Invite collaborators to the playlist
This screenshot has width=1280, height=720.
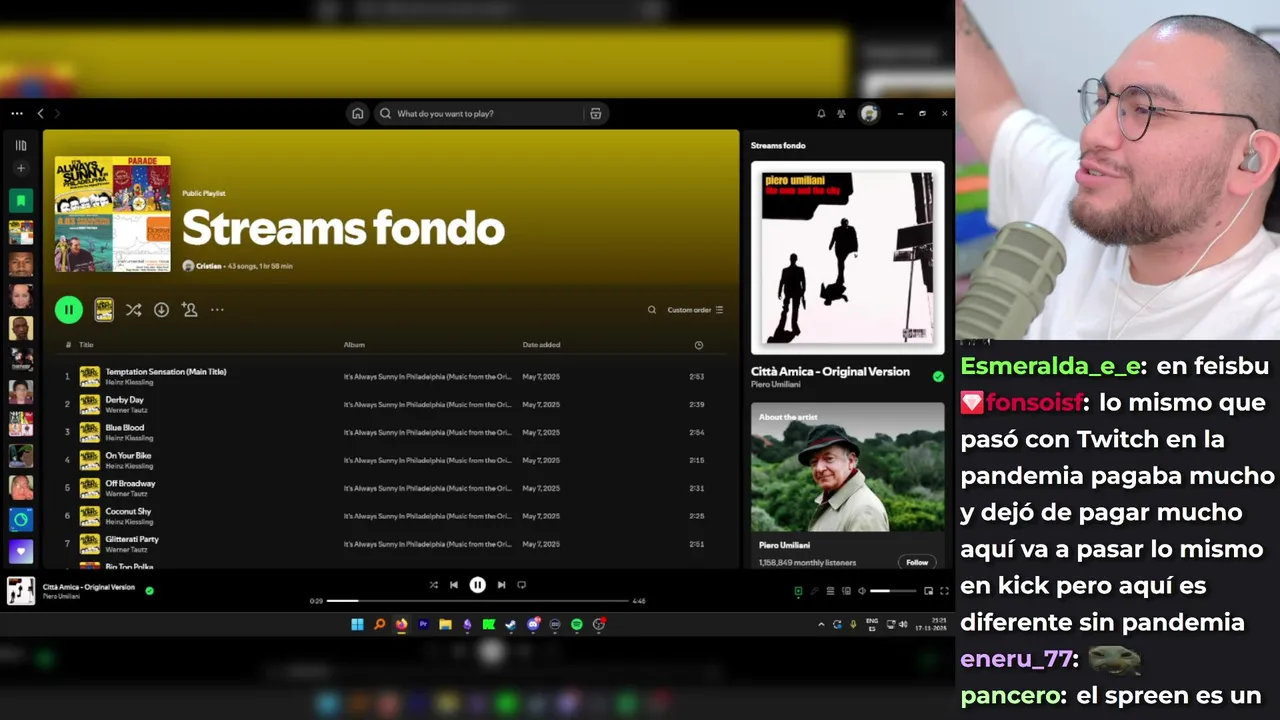(189, 310)
